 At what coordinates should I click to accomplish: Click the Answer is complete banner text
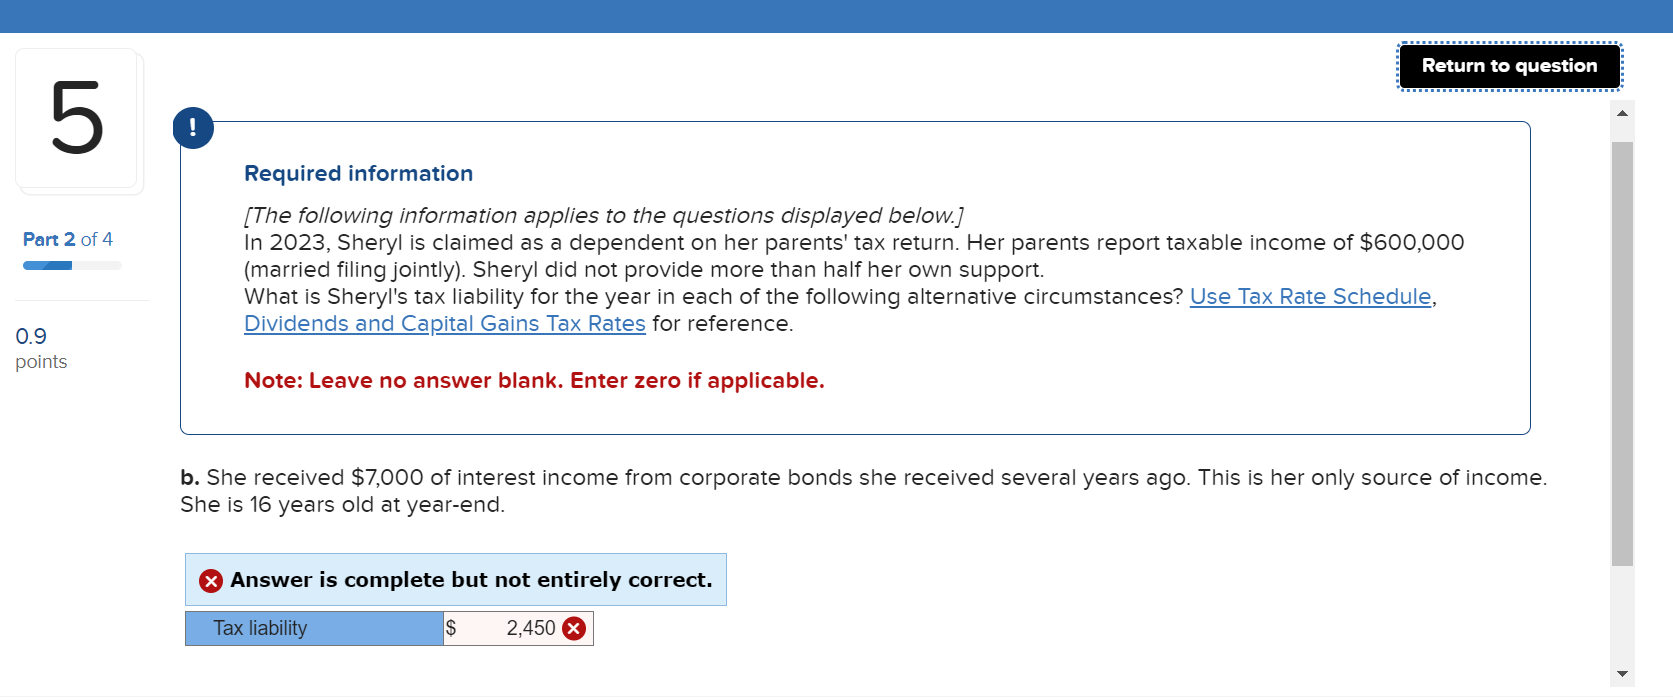pos(470,580)
